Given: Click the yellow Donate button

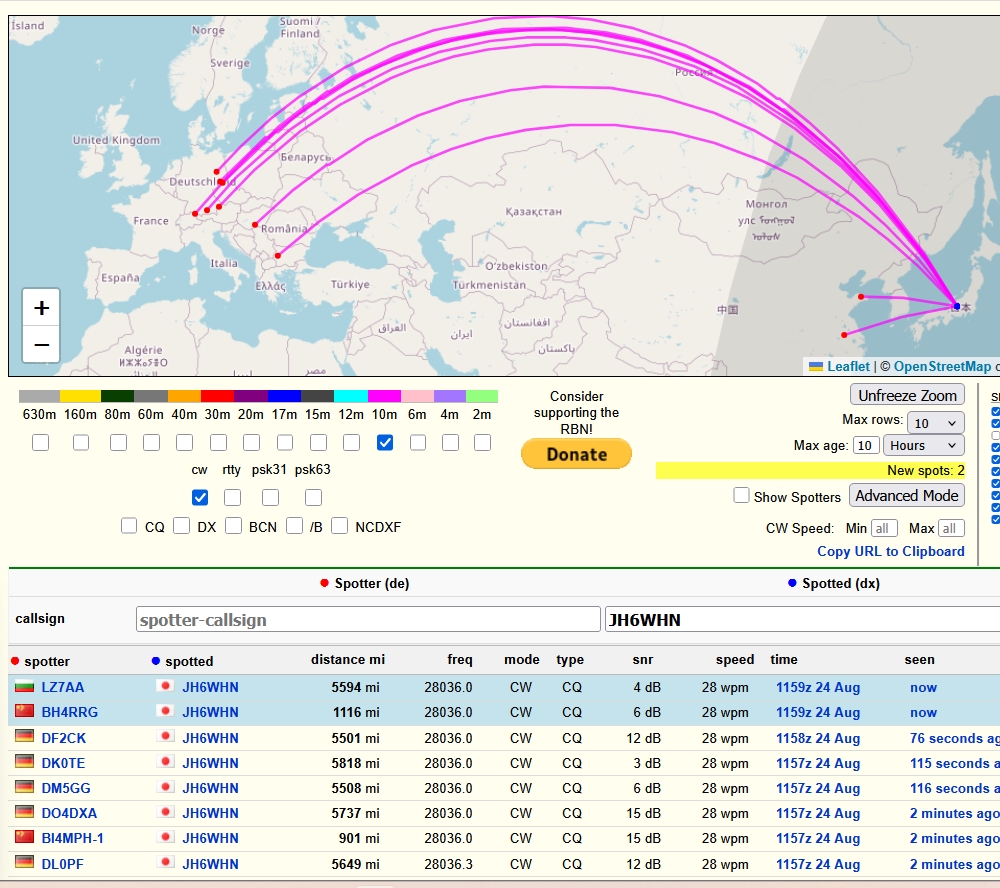Looking at the screenshot, I should (576, 454).
